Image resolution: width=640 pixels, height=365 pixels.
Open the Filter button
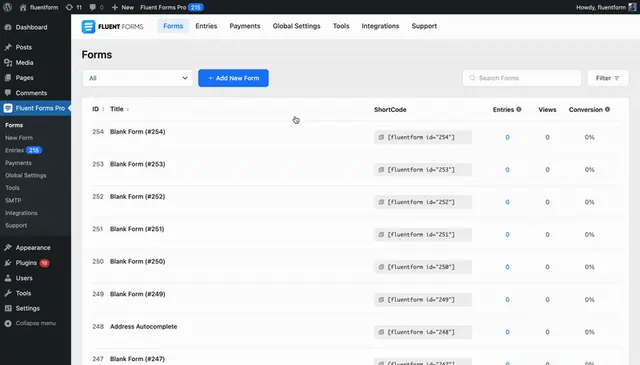point(608,78)
